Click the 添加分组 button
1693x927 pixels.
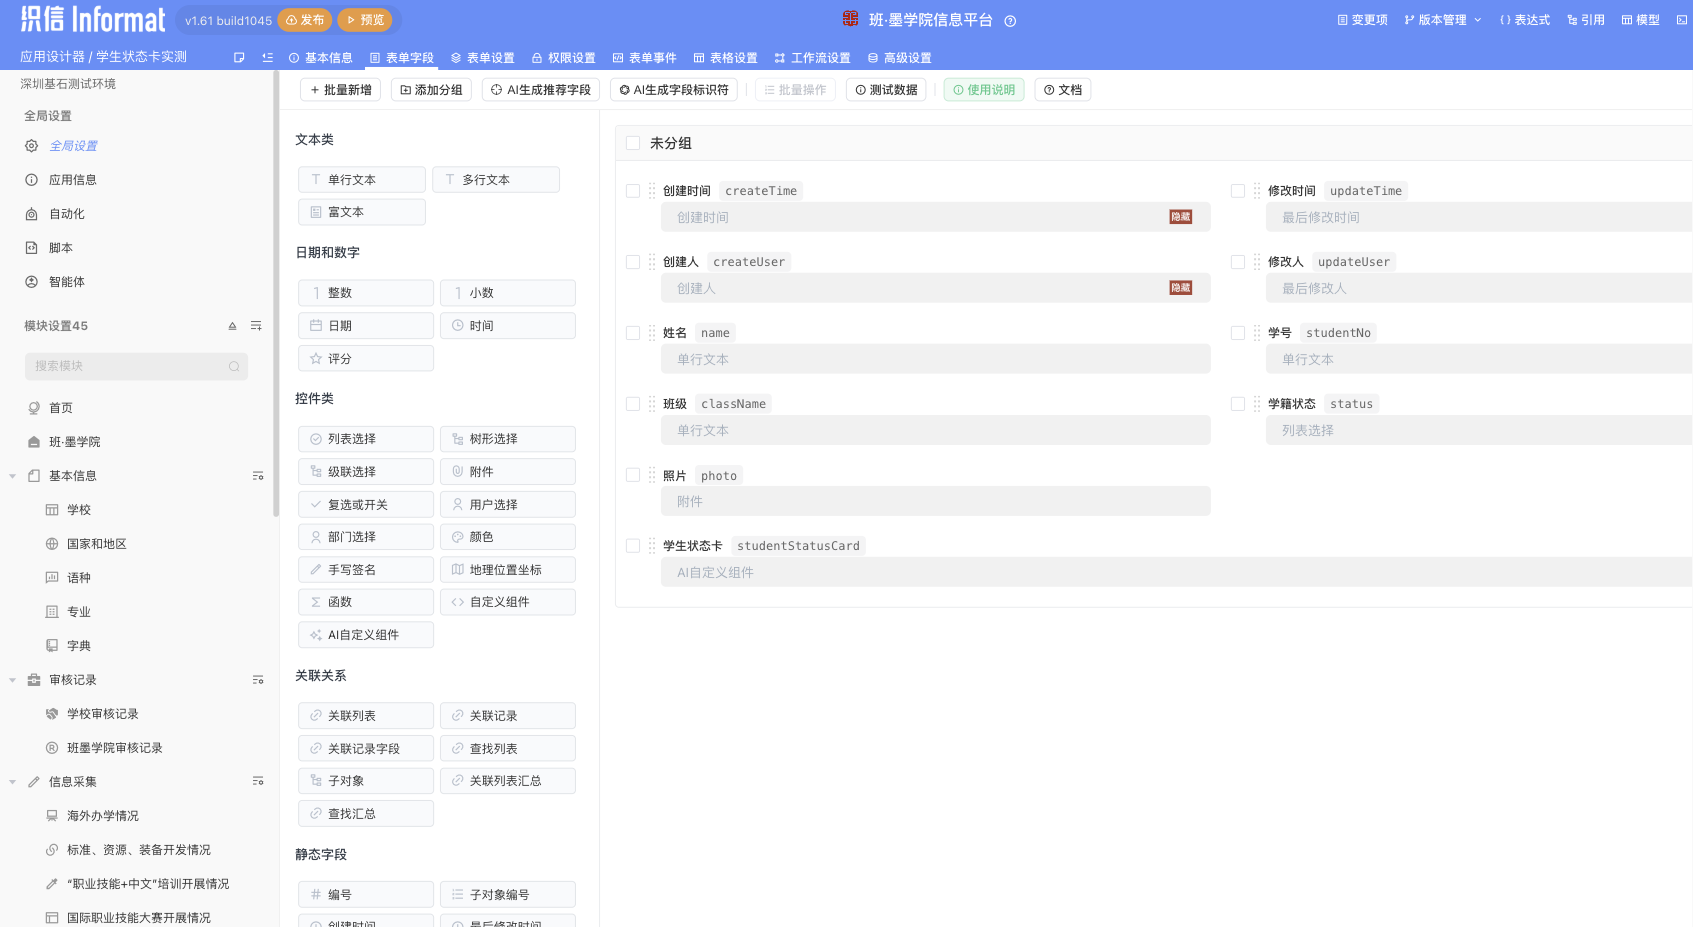click(x=431, y=90)
